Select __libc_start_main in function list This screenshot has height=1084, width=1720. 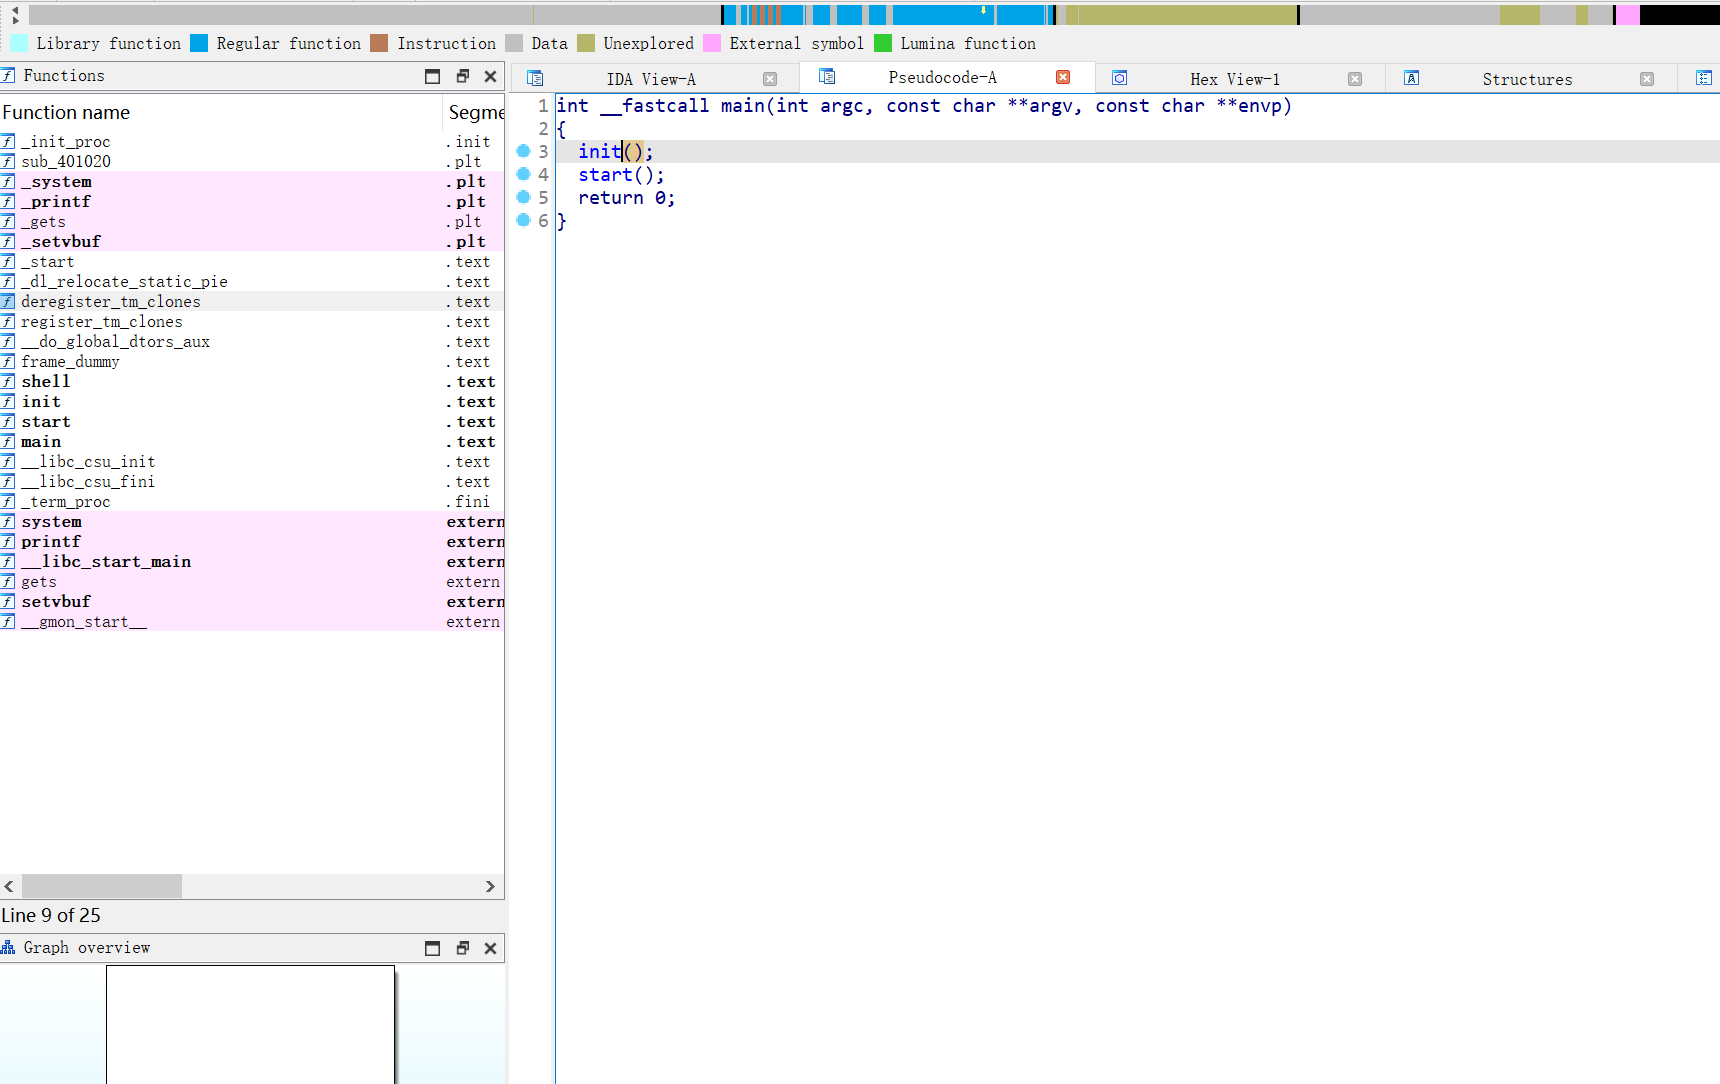pos(252,561)
